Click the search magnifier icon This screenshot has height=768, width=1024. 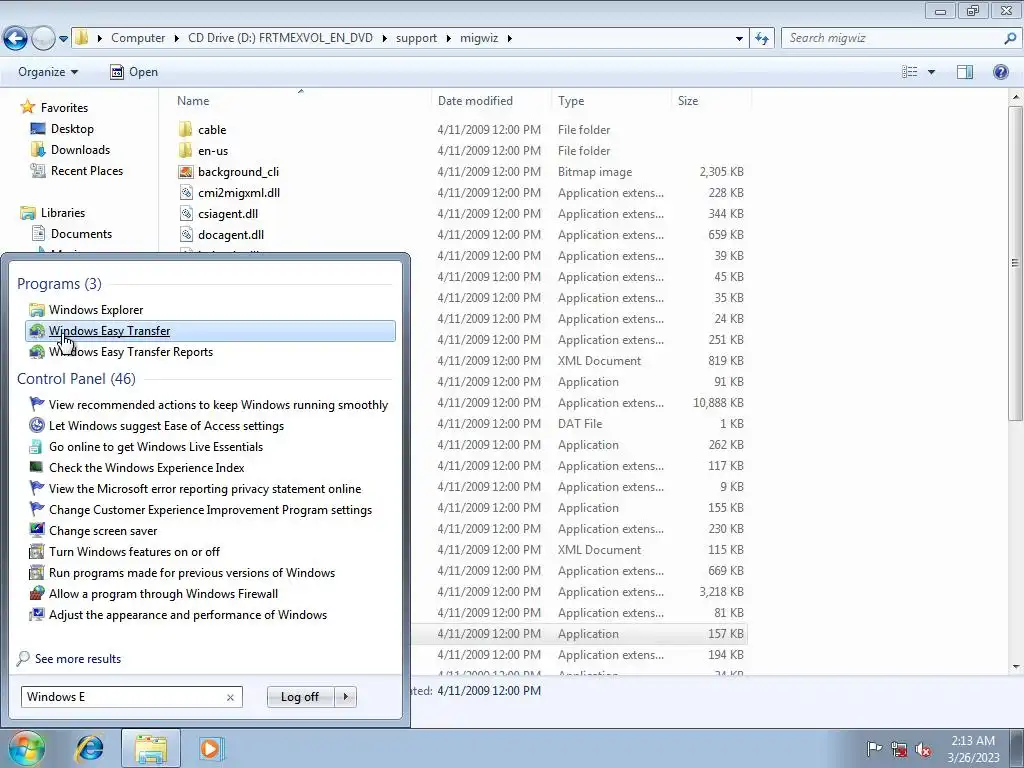point(1010,38)
